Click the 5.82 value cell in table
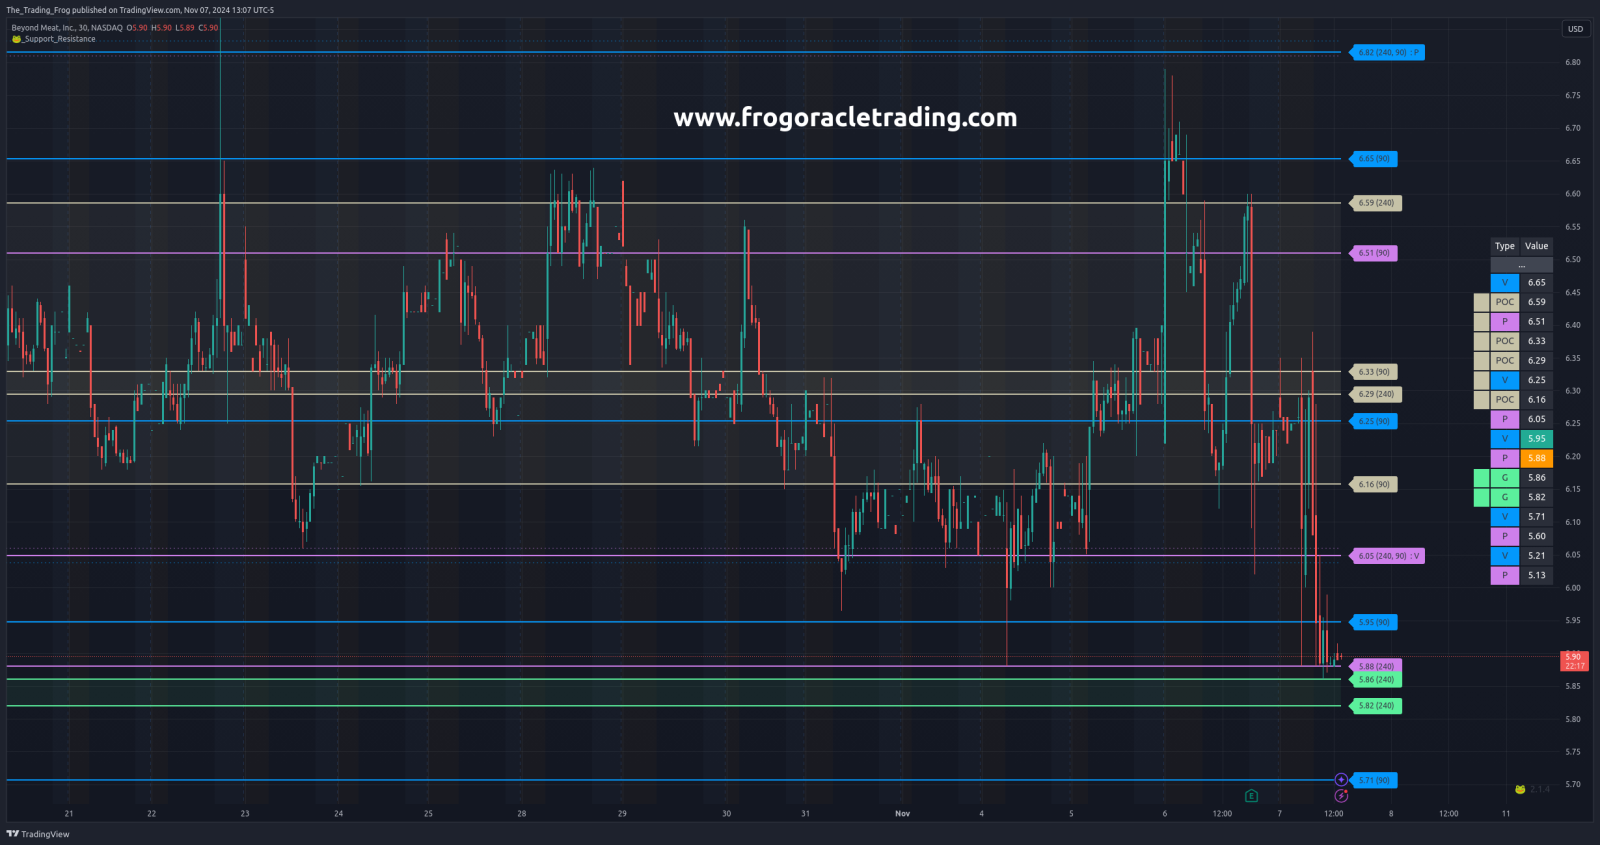This screenshot has height=845, width=1600. tap(1537, 497)
